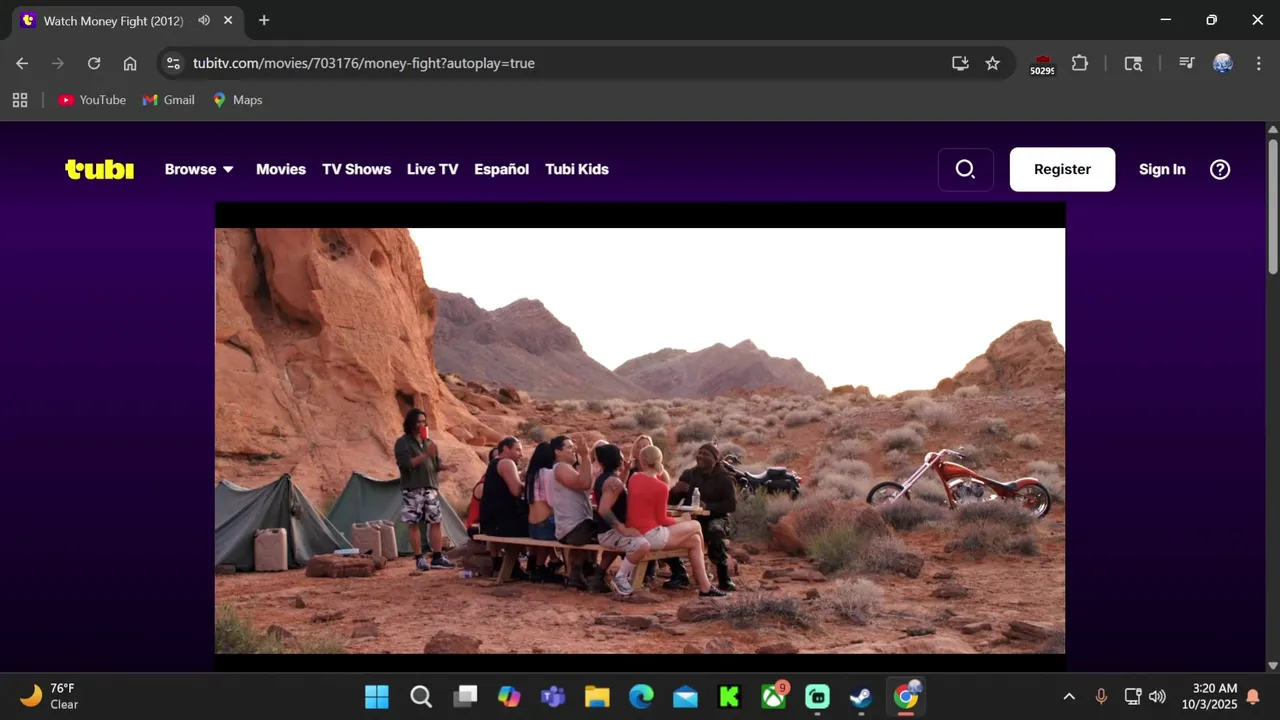The width and height of the screenshot is (1280, 720).
Task: Click the Money Fight video player
Action: [640, 437]
